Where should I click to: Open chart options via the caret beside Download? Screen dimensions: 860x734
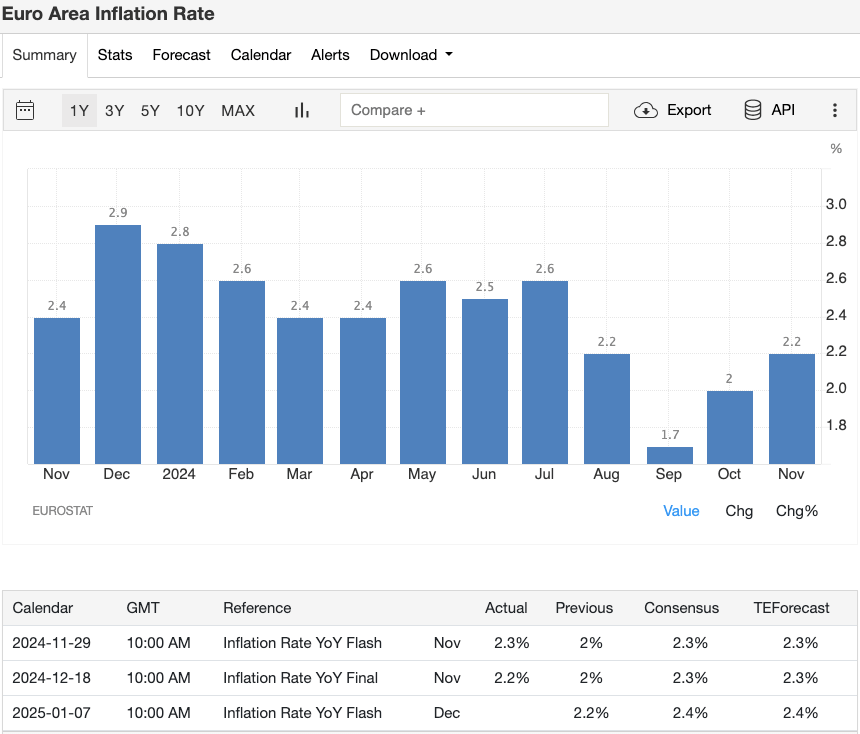pyautogui.click(x=449, y=56)
